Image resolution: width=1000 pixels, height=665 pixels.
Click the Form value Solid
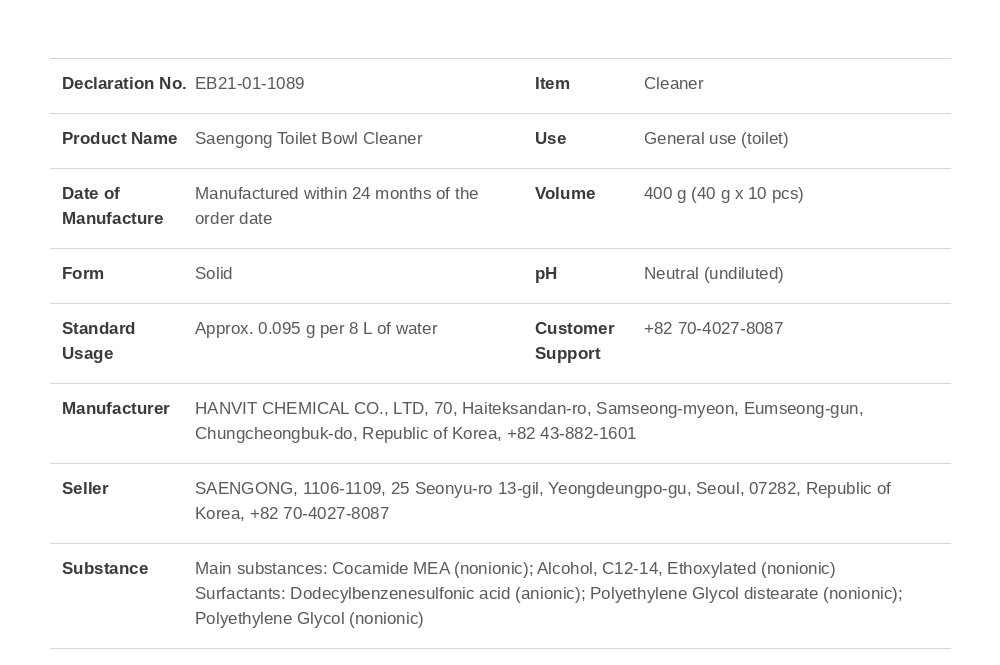pyautogui.click(x=214, y=274)
